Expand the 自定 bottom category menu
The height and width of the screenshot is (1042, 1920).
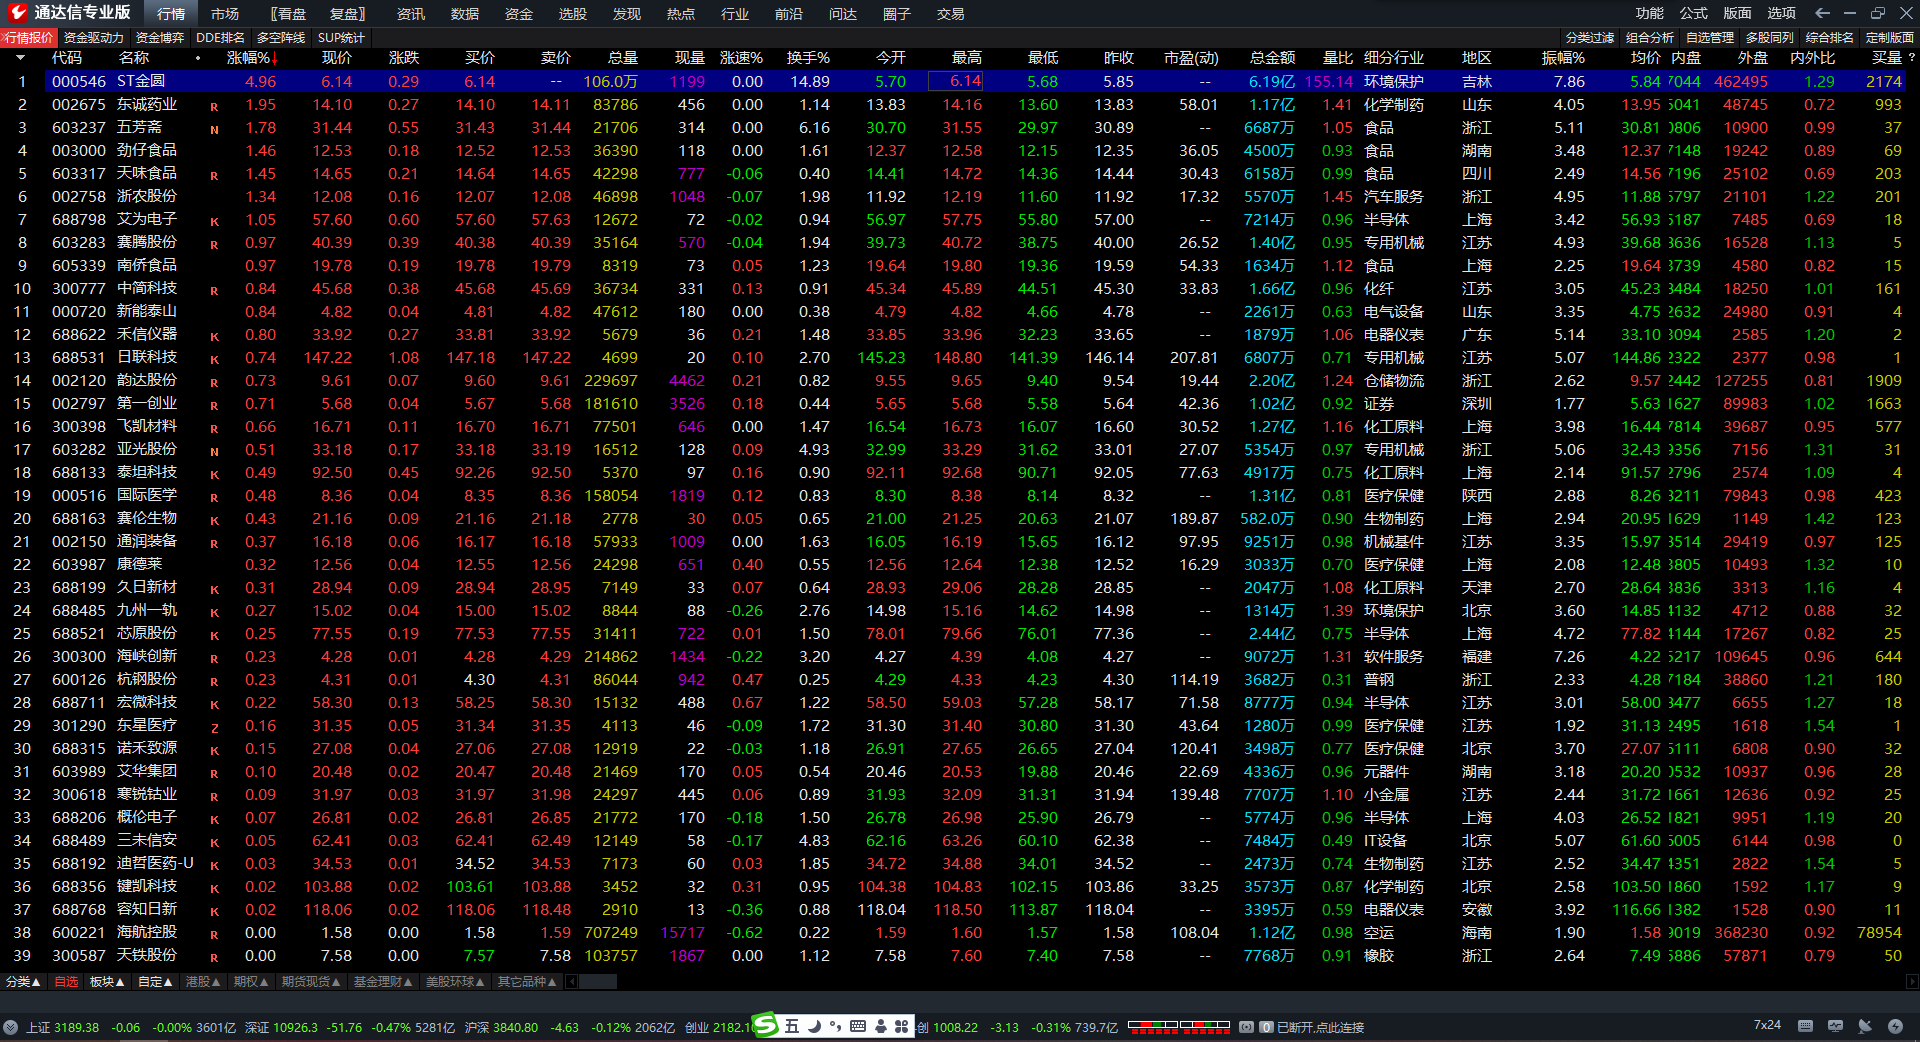(x=155, y=982)
